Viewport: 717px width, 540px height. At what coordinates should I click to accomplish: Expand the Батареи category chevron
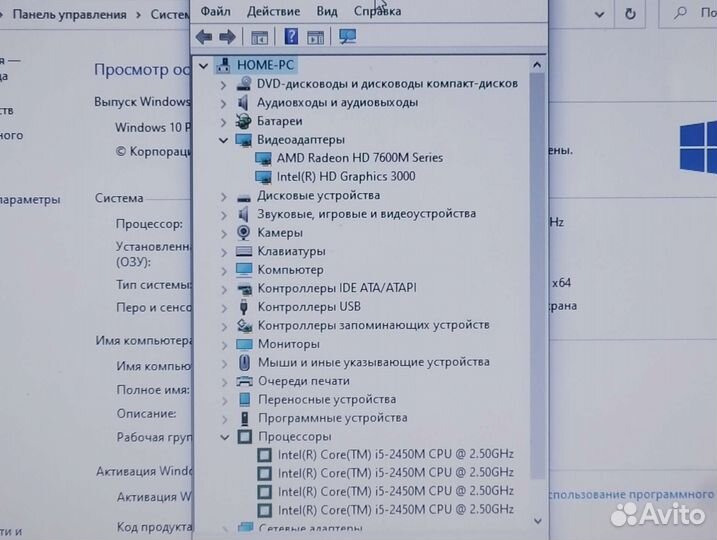(x=223, y=123)
